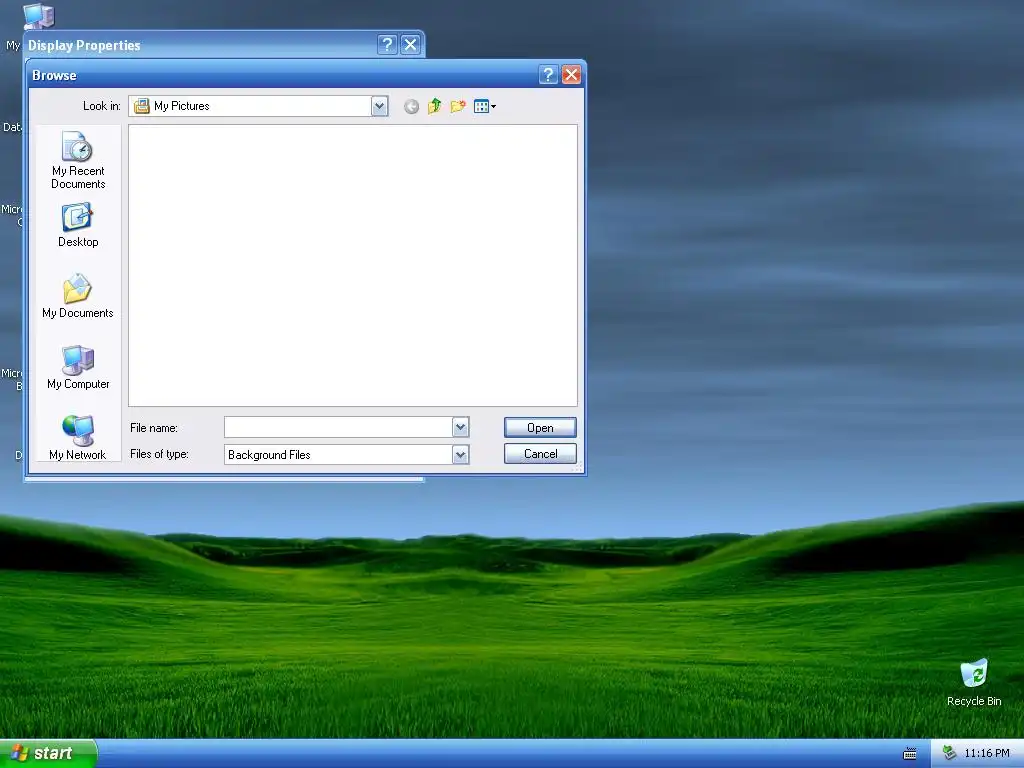Screen dimensions: 1024x768
Task: Click the Display Properties help button
Action: [x=387, y=44]
